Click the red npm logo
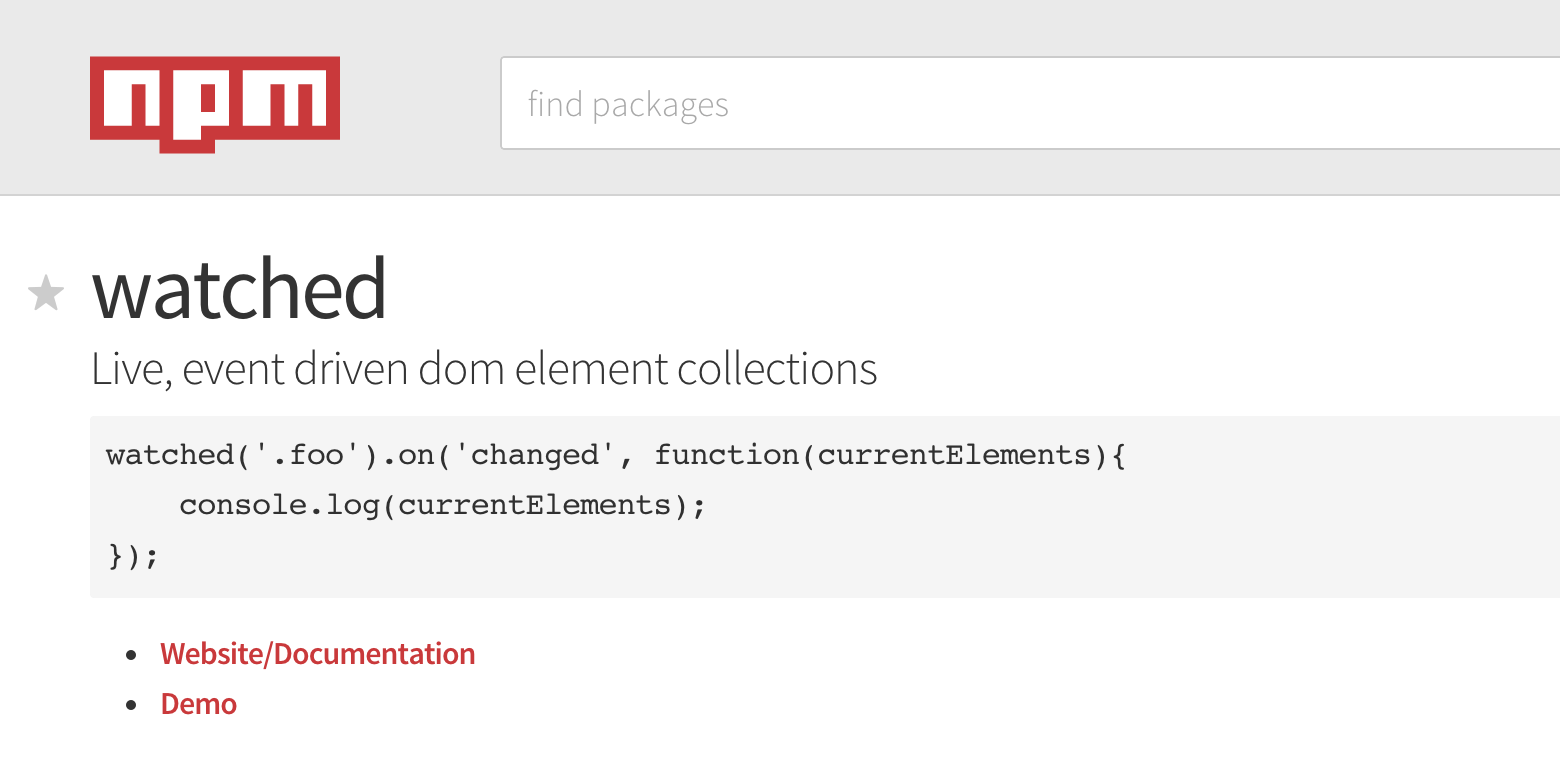1560x772 pixels. click(x=215, y=104)
